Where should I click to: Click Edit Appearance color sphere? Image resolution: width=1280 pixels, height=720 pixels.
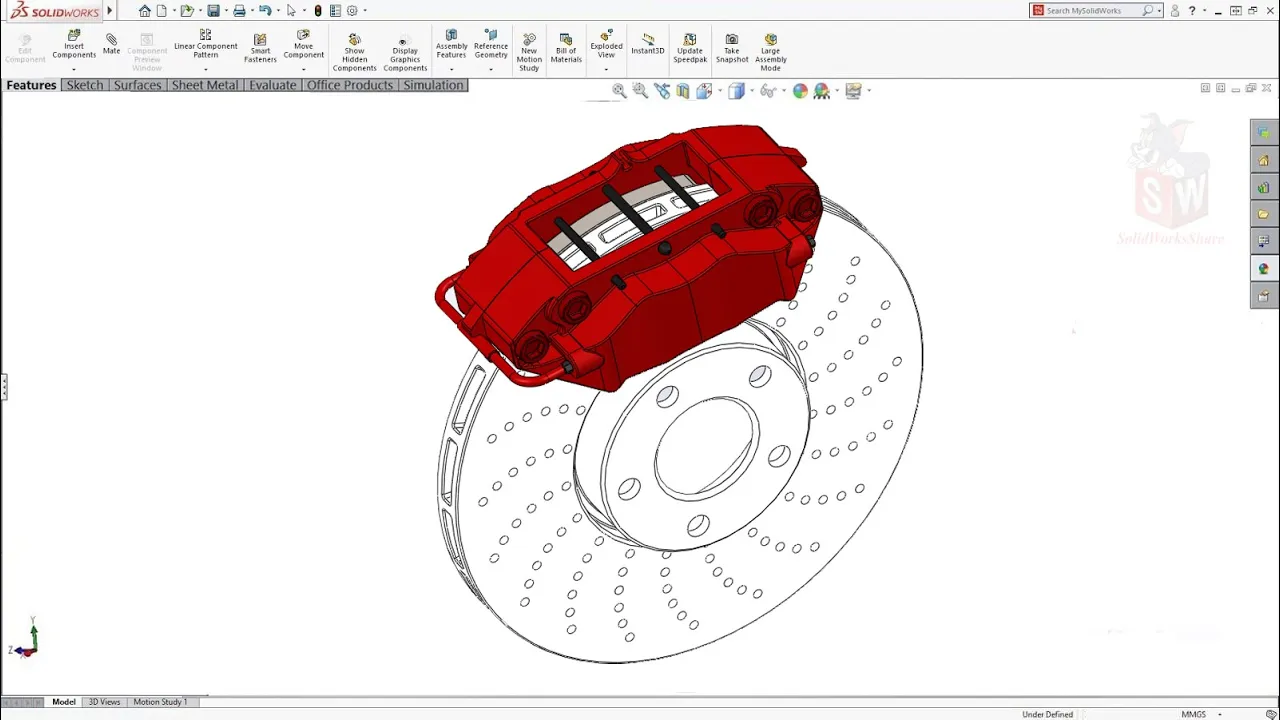click(x=800, y=91)
